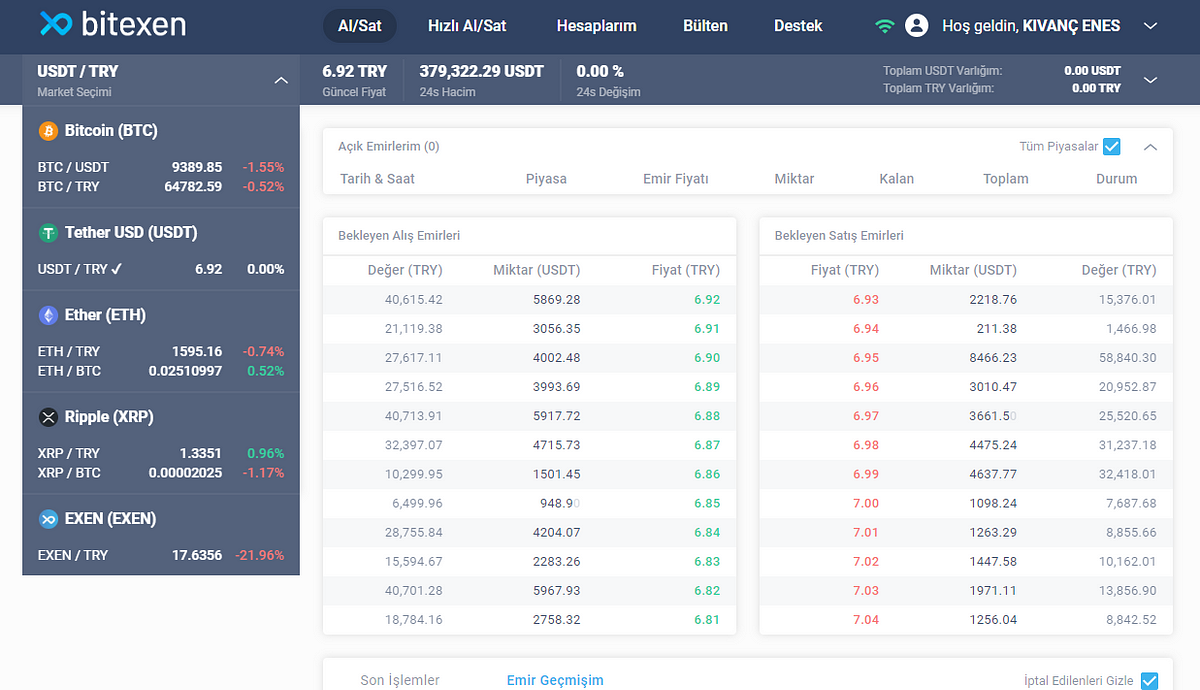Click buy order price 6.92
1200x690 pixels.
pos(707,299)
